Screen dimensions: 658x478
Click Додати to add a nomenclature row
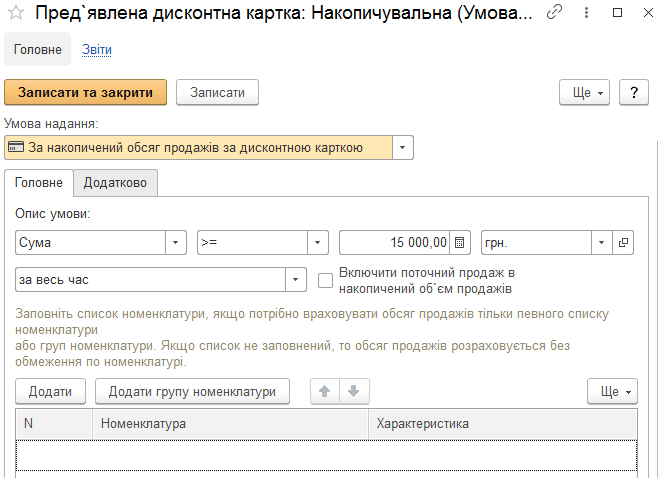pos(50,392)
